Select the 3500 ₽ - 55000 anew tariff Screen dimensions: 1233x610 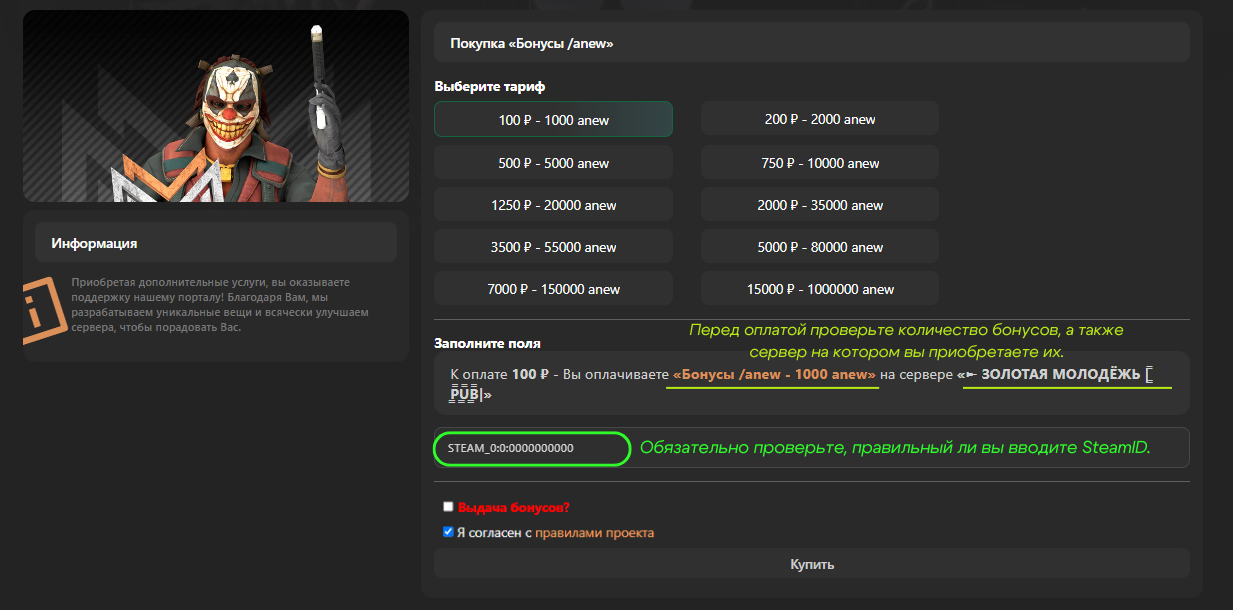tap(553, 247)
